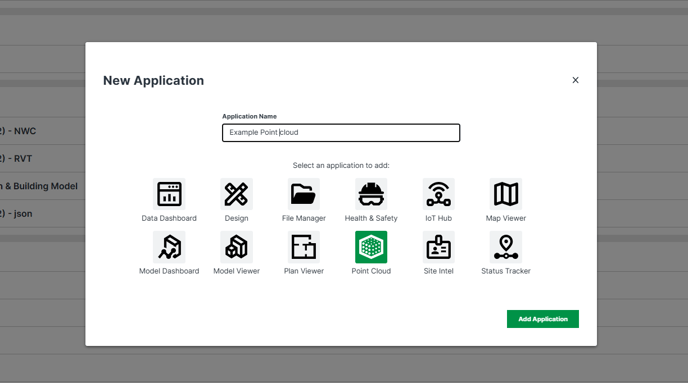Image resolution: width=688 pixels, height=383 pixels.
Task: Close the New Application dialog
Action: click(575, 80)
